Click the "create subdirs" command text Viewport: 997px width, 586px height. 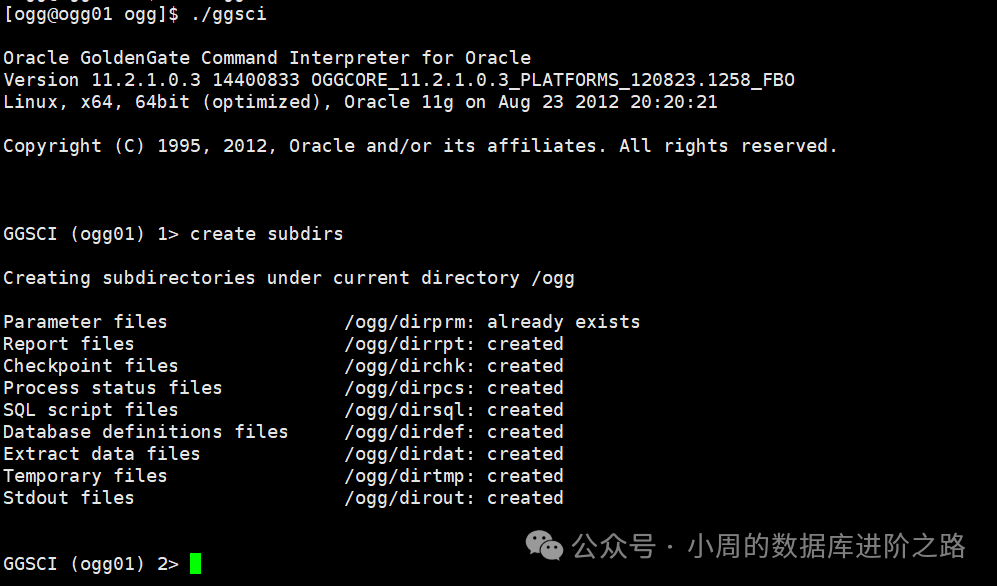(x=266, y=234)
